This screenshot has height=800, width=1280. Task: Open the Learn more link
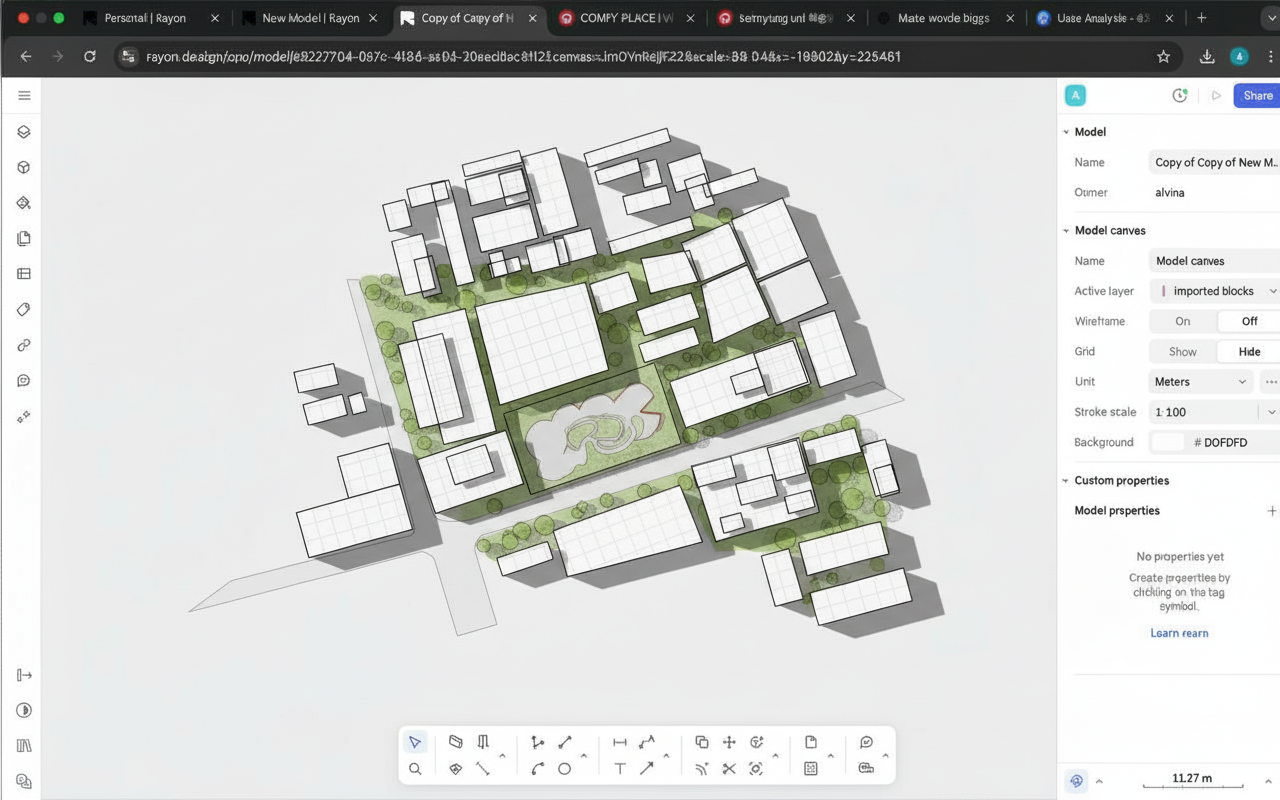[1179, 633]
